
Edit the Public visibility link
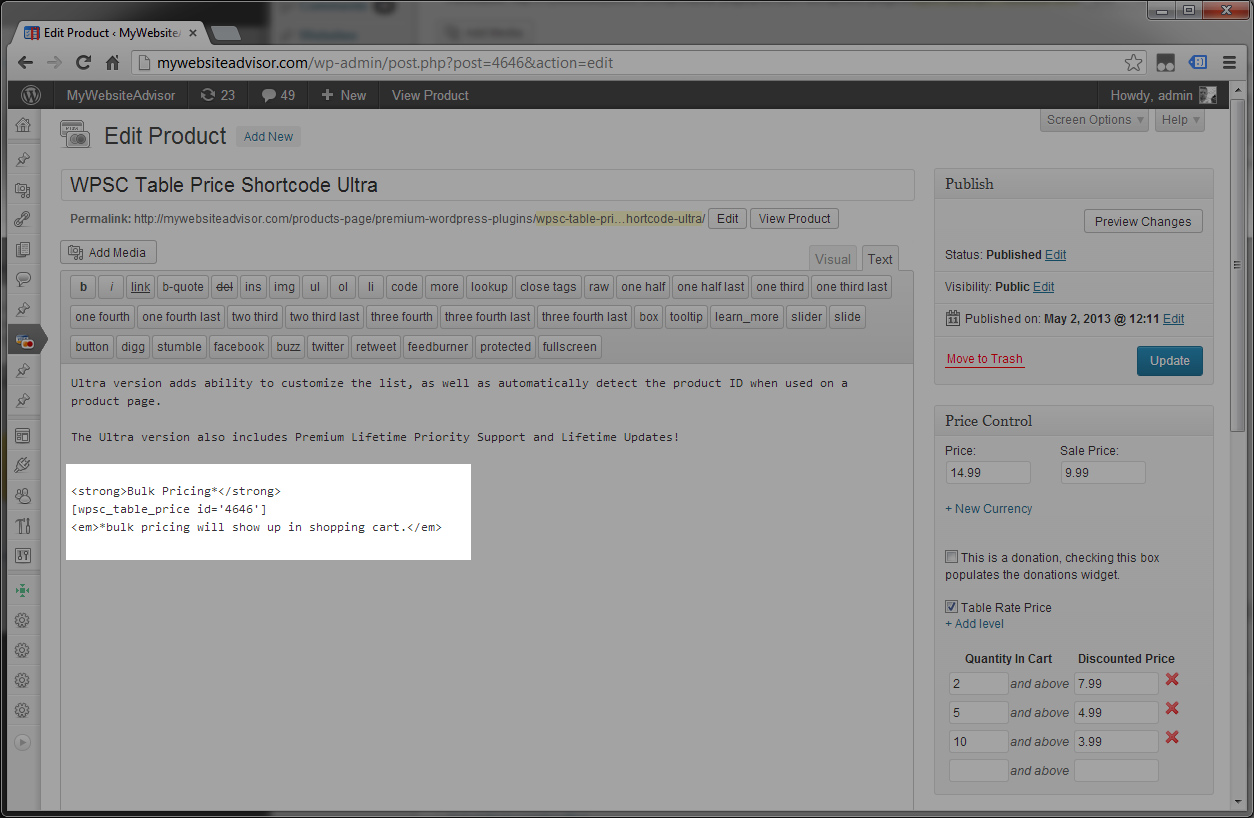coord(1044,287)
